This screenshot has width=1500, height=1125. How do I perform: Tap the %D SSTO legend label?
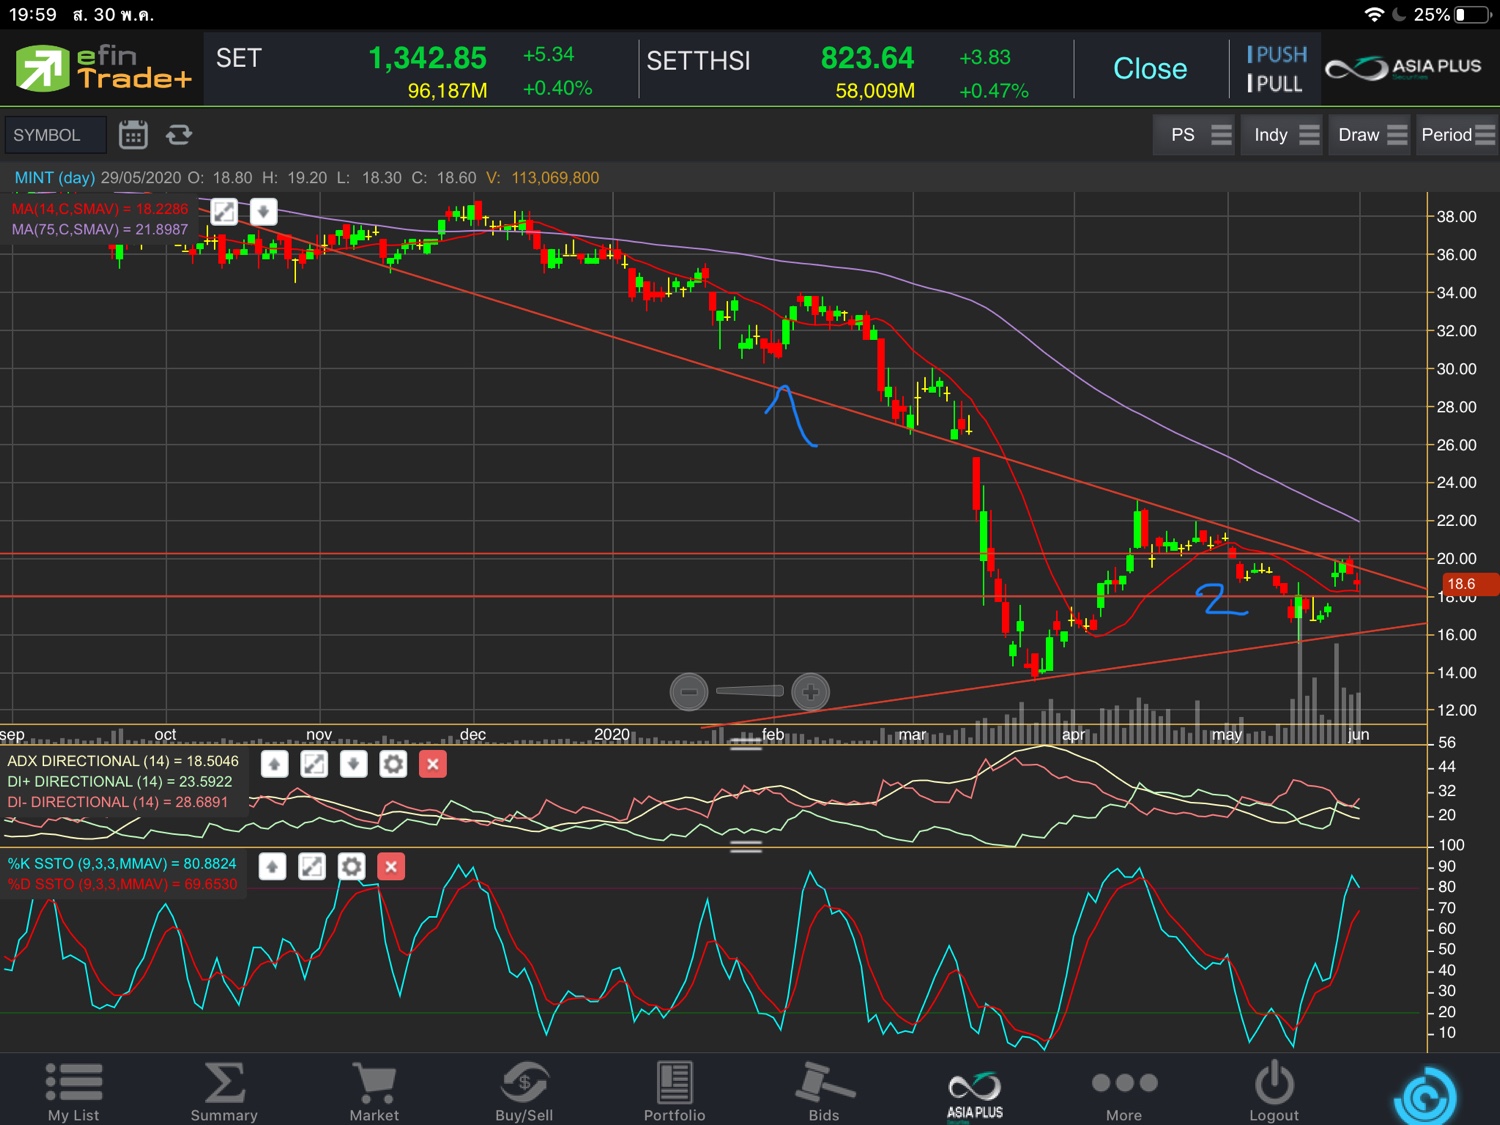(x=122, y=884)
